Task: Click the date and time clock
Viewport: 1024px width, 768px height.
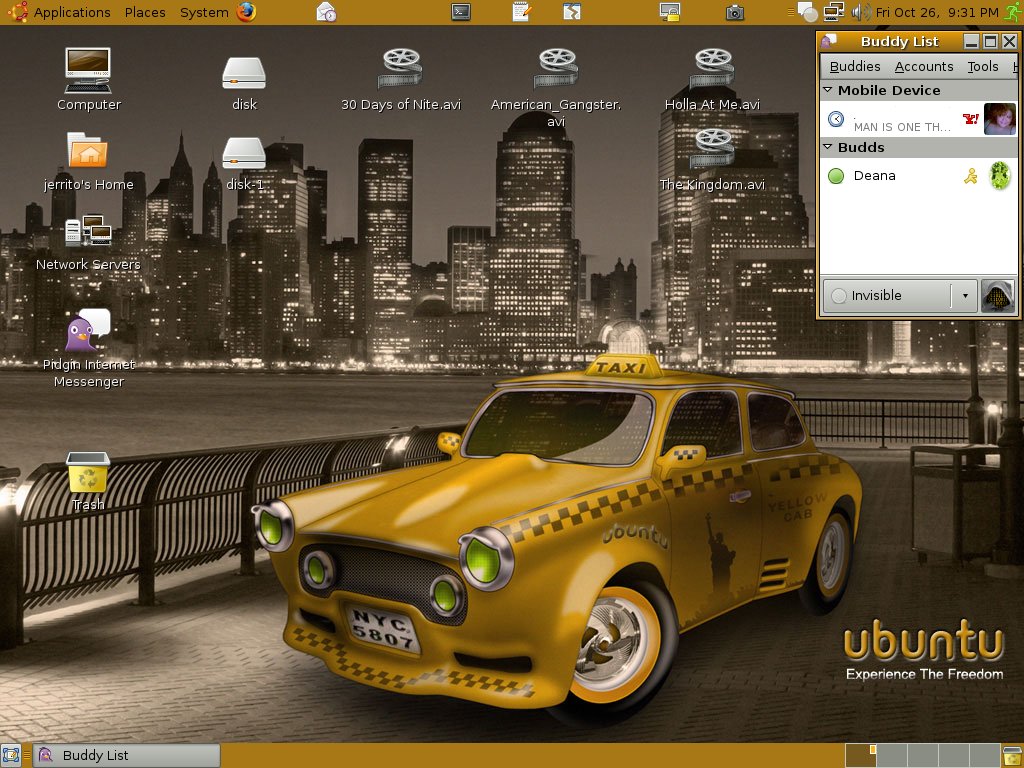Action: pos(936,12)
